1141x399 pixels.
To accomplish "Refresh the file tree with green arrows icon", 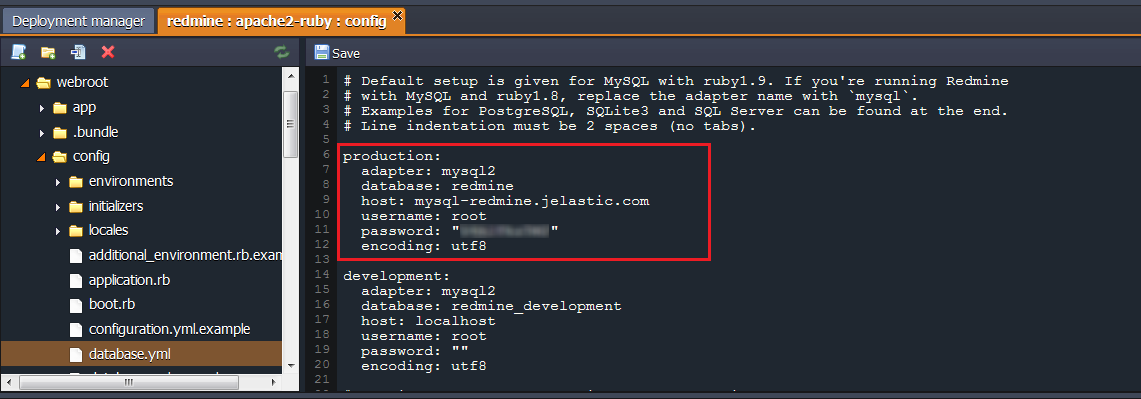I will pyautogui.click(x=281, y=52).
